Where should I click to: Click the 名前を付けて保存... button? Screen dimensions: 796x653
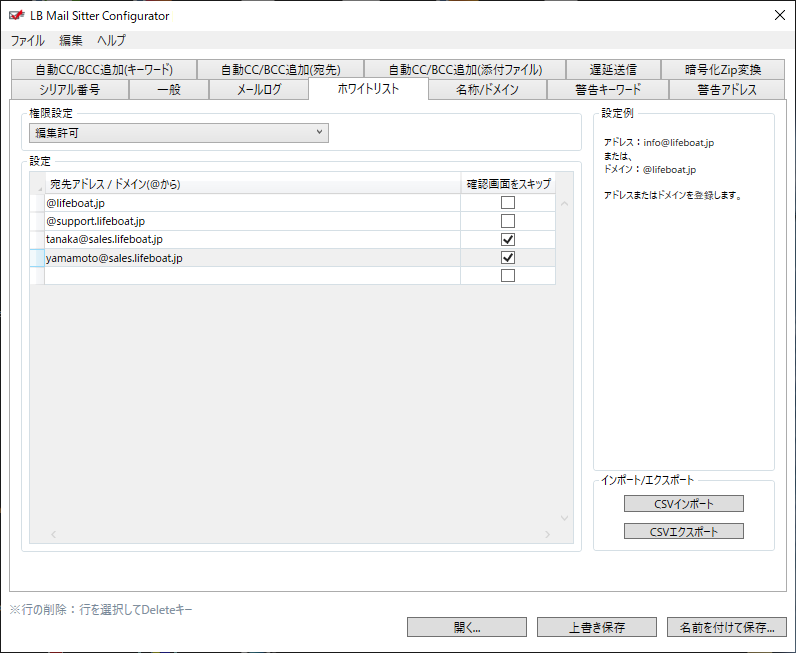click(x=727, y=627)
